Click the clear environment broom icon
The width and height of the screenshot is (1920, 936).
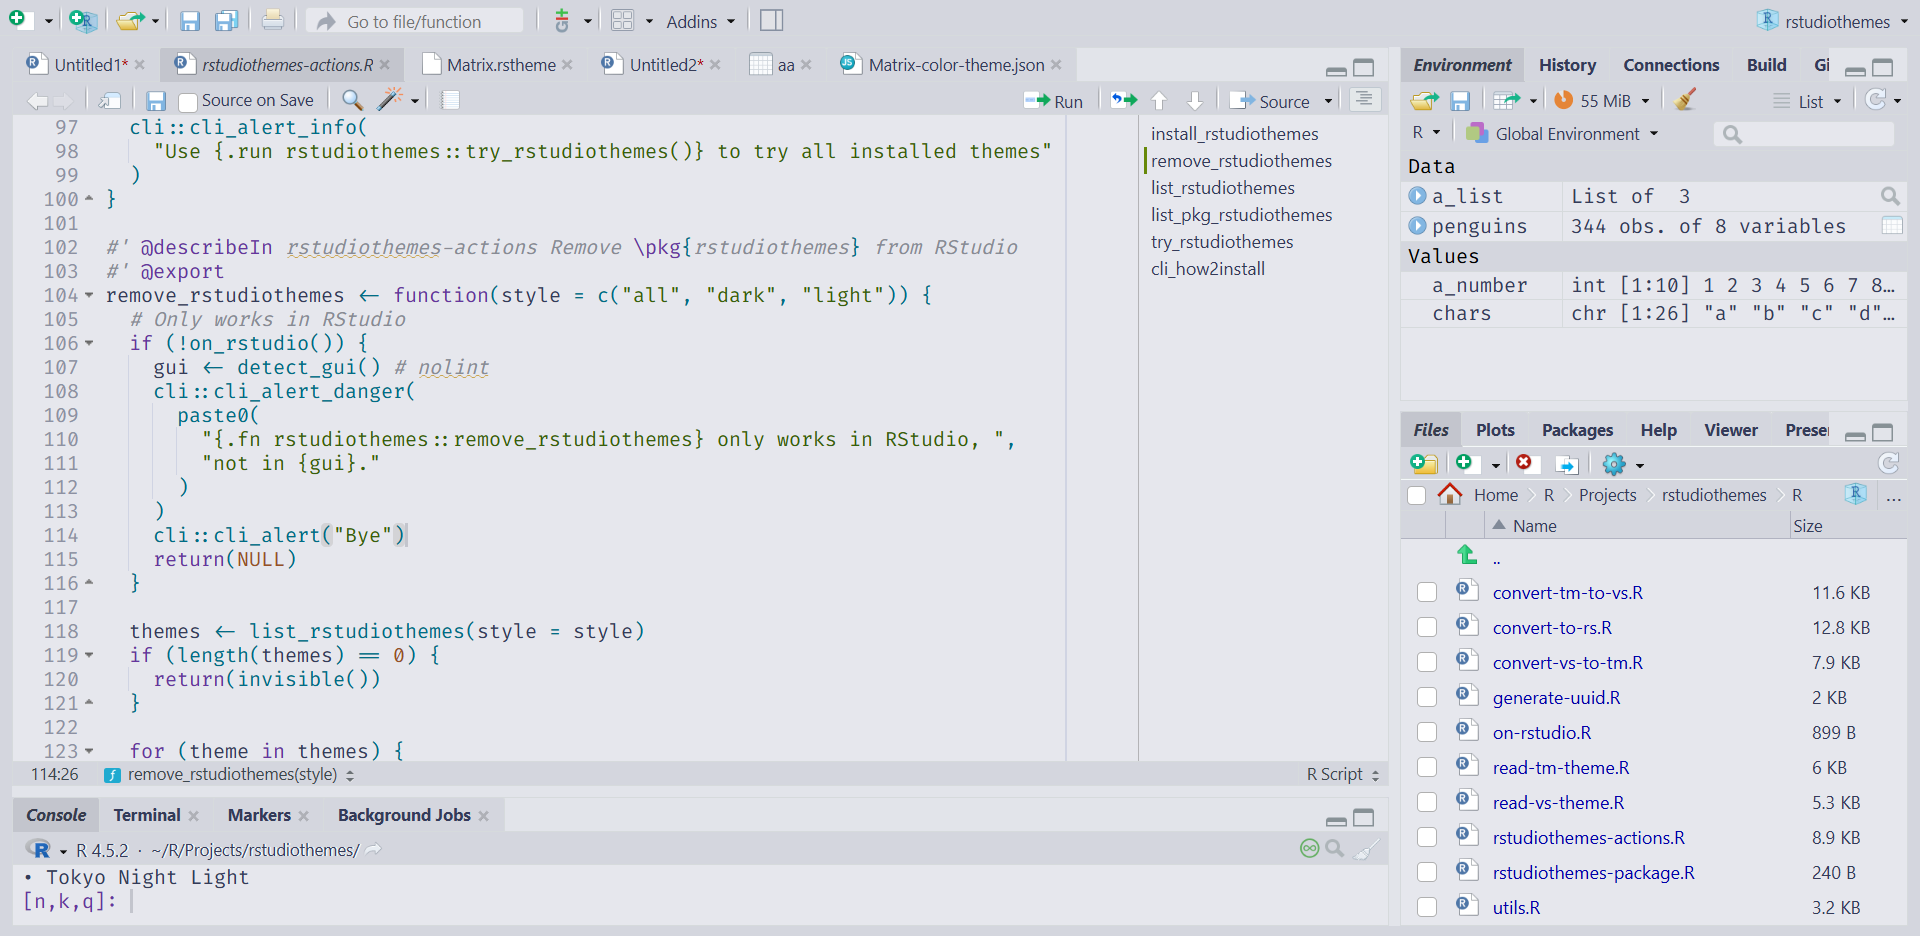(1685, 100)
